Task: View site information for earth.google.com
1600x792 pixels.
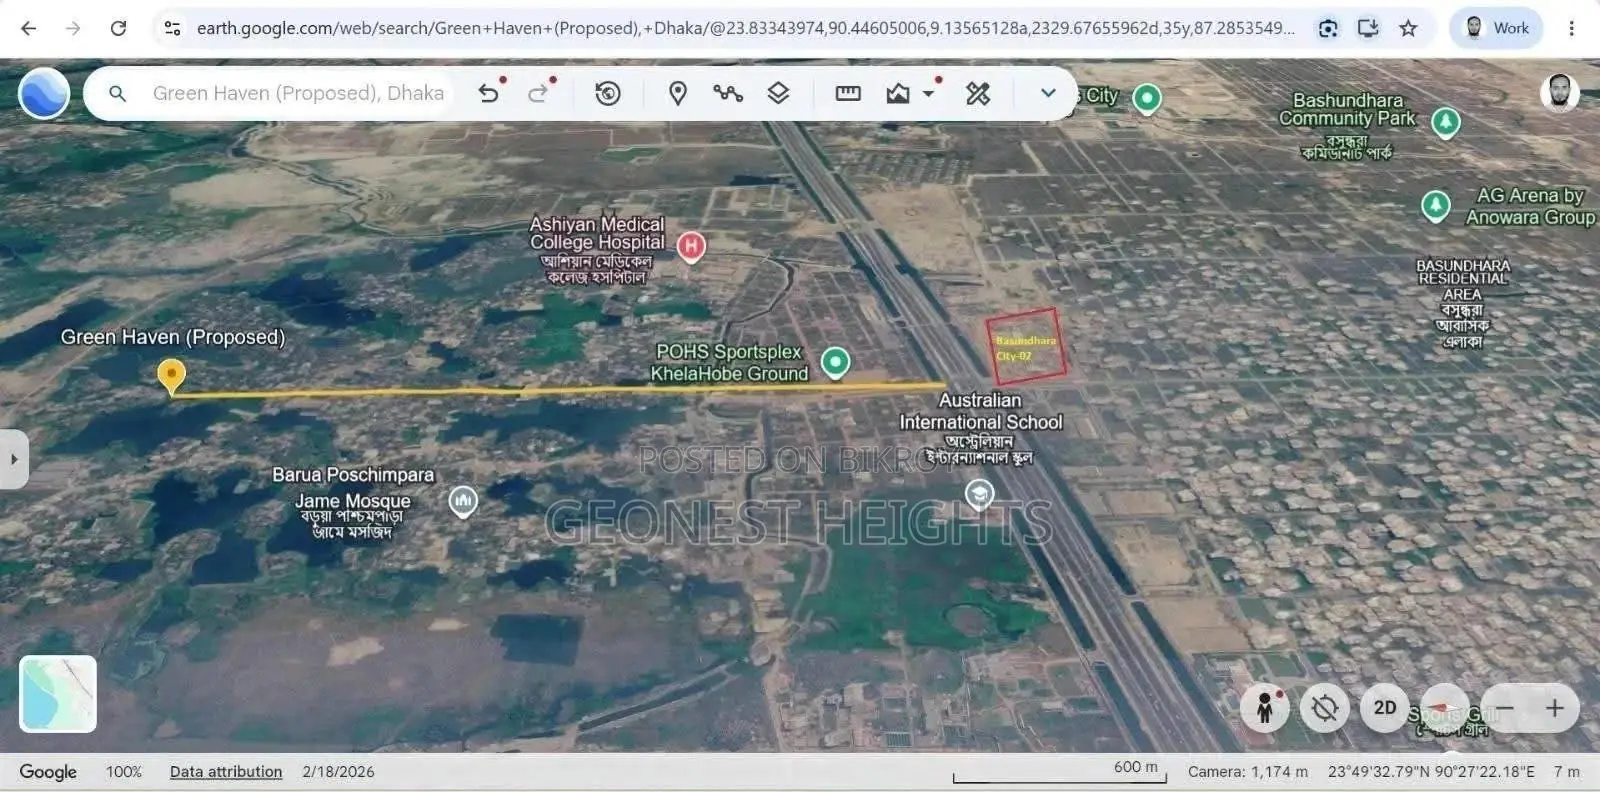Action: point(172,28)
